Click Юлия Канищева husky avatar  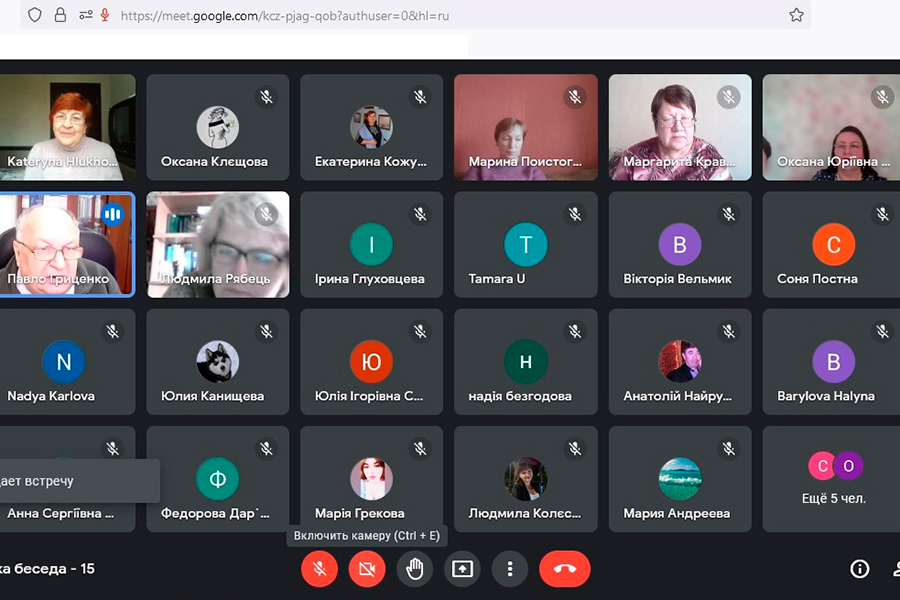click(x=218, y=361)
